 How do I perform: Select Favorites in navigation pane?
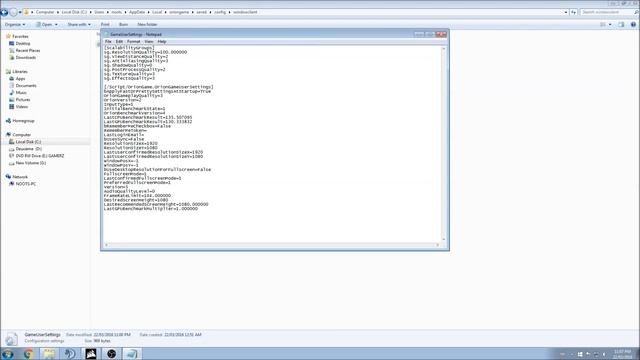[x=20, y=36]
